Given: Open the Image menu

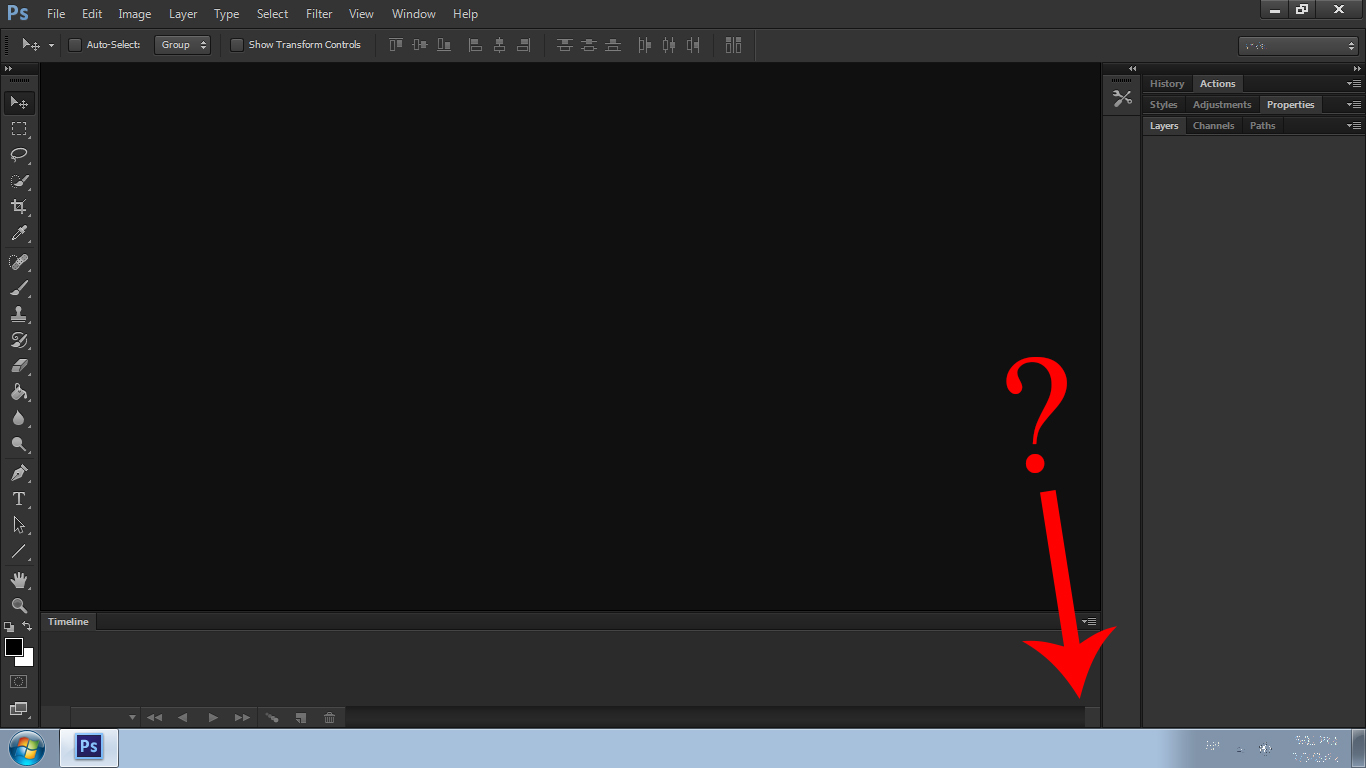Looking at the screenshot, I should click(135, 14).
